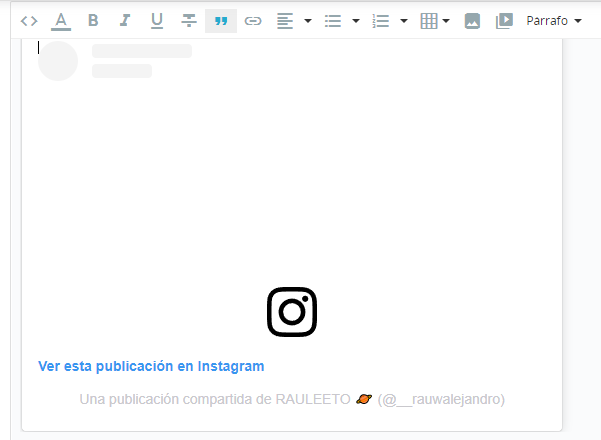Open the Parrafo paragraph style dropdown
601x440 pixels.
[554, 21]
